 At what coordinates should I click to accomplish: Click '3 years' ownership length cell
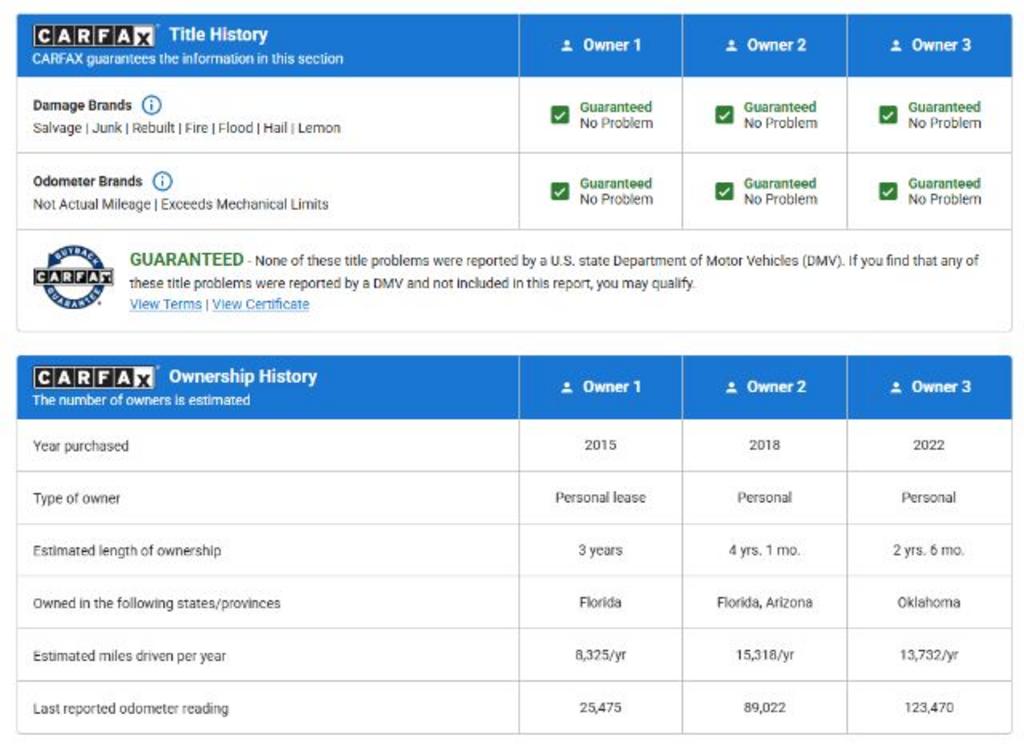600,550
